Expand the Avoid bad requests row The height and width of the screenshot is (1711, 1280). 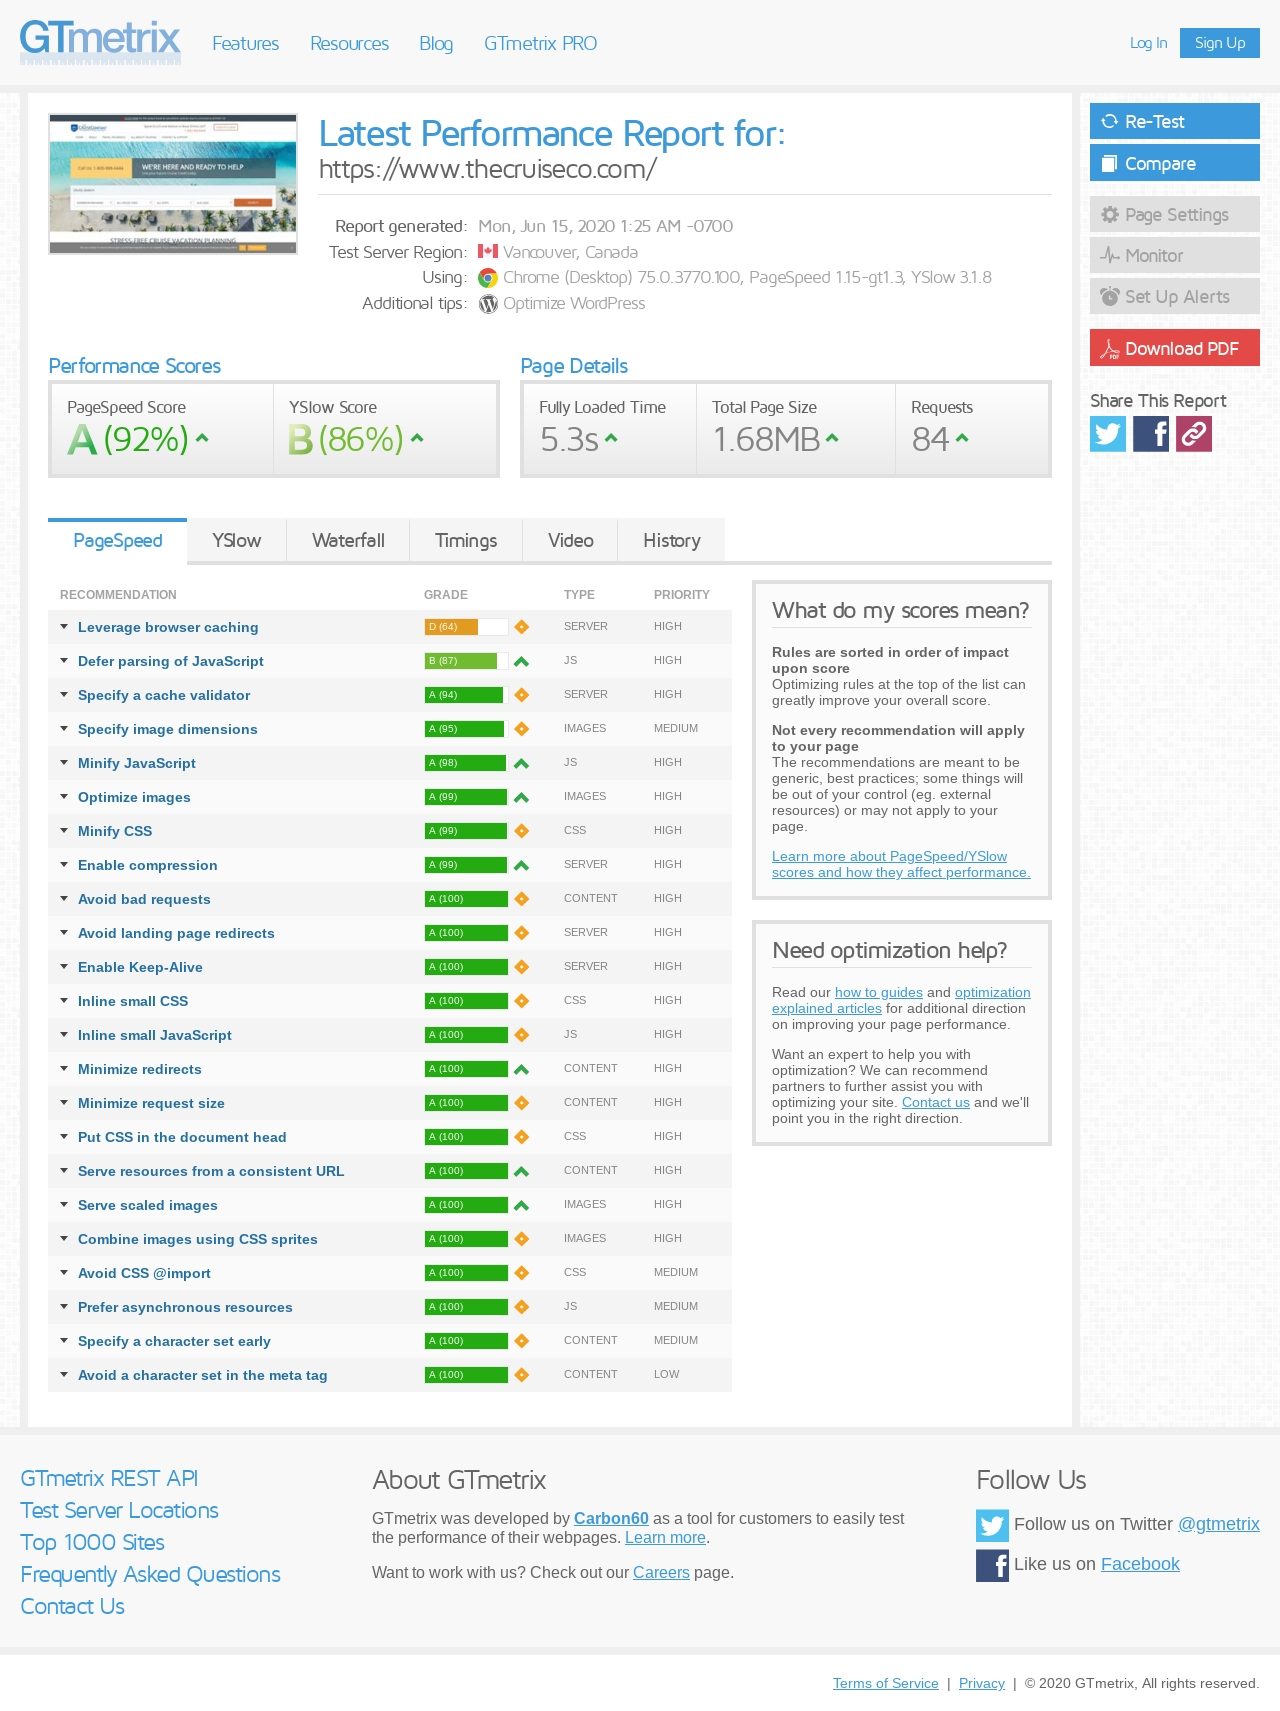[x=144, y=899]
